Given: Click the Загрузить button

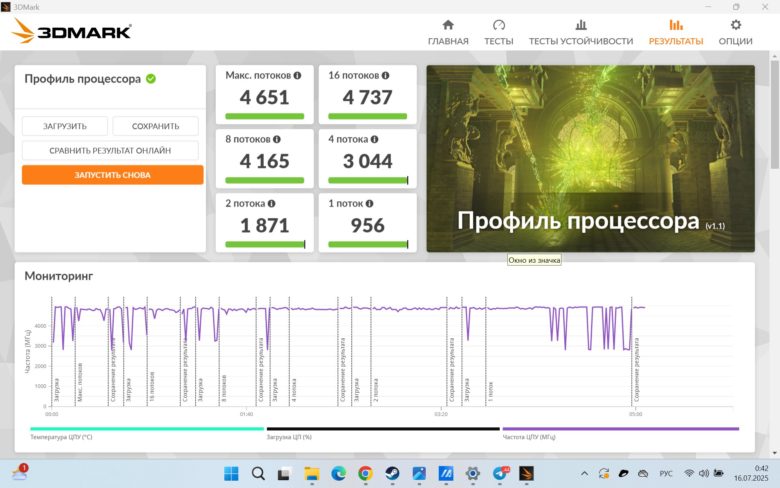Looking at the screenshot, I should [65, 126].
